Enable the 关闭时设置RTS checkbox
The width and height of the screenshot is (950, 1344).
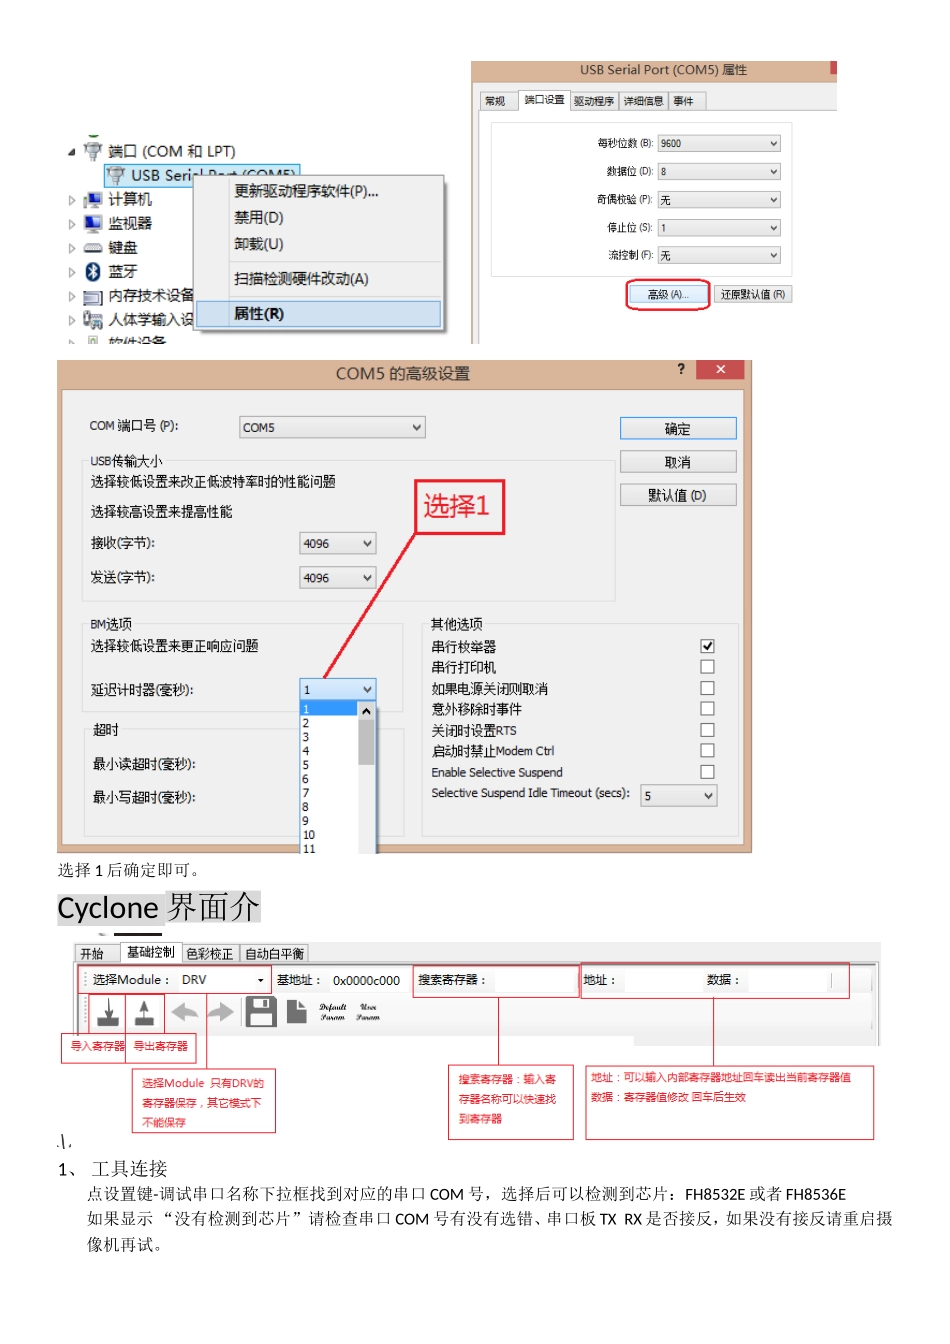click(707, 730)
